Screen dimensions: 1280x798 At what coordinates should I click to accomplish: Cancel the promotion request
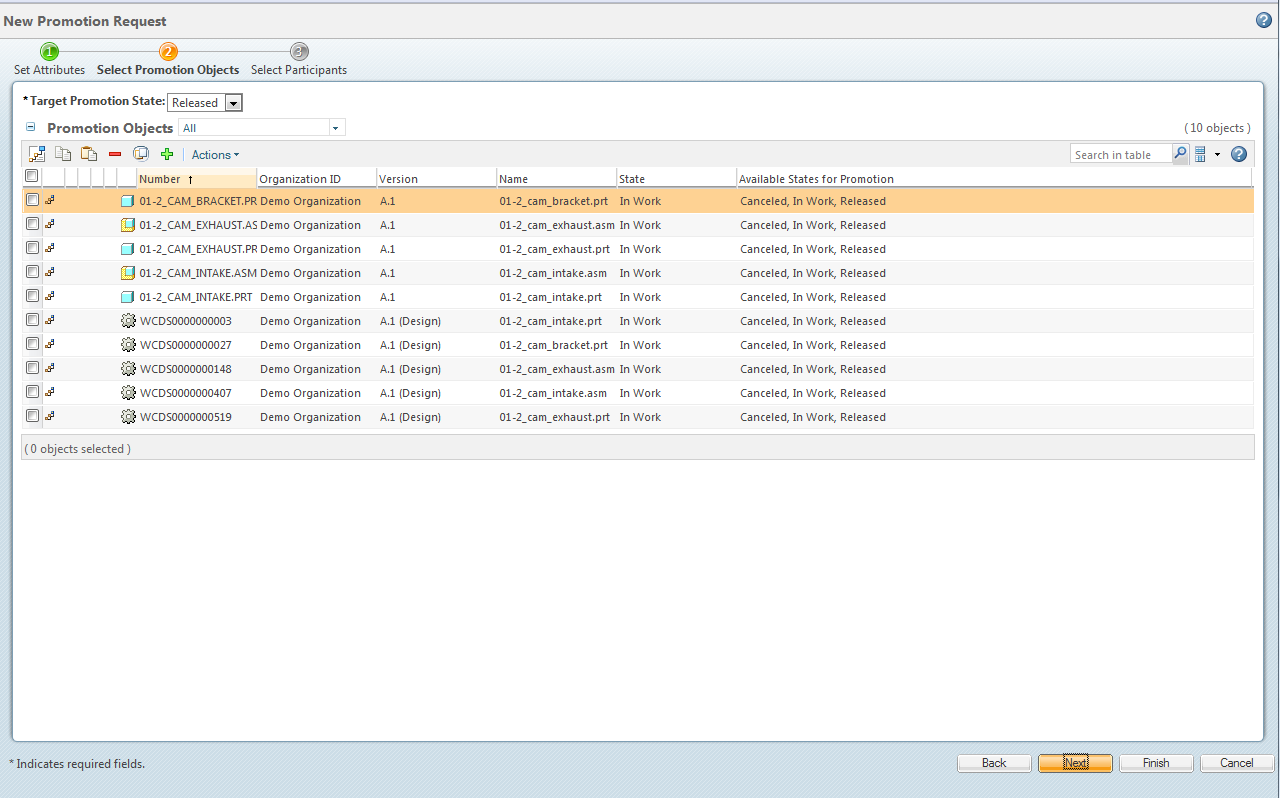pyautogui.click(x=1237, y=763)
